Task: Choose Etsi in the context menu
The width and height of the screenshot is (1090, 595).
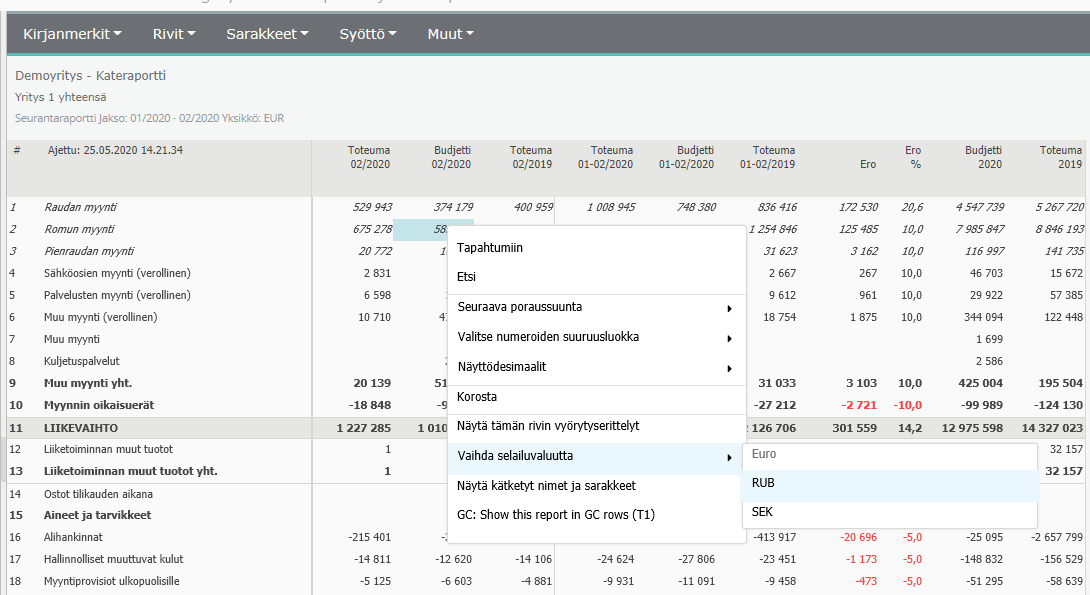Action: [x=467, y=277]
